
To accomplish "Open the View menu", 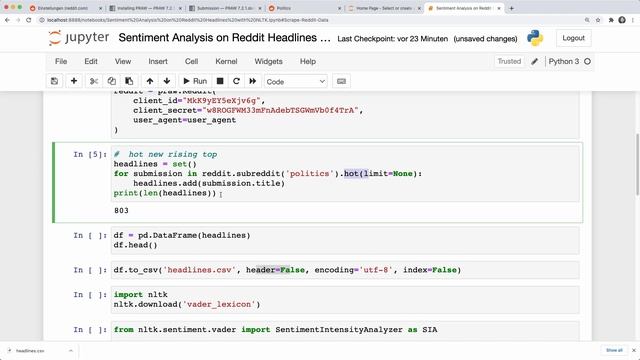I will [x=122, y=61].
